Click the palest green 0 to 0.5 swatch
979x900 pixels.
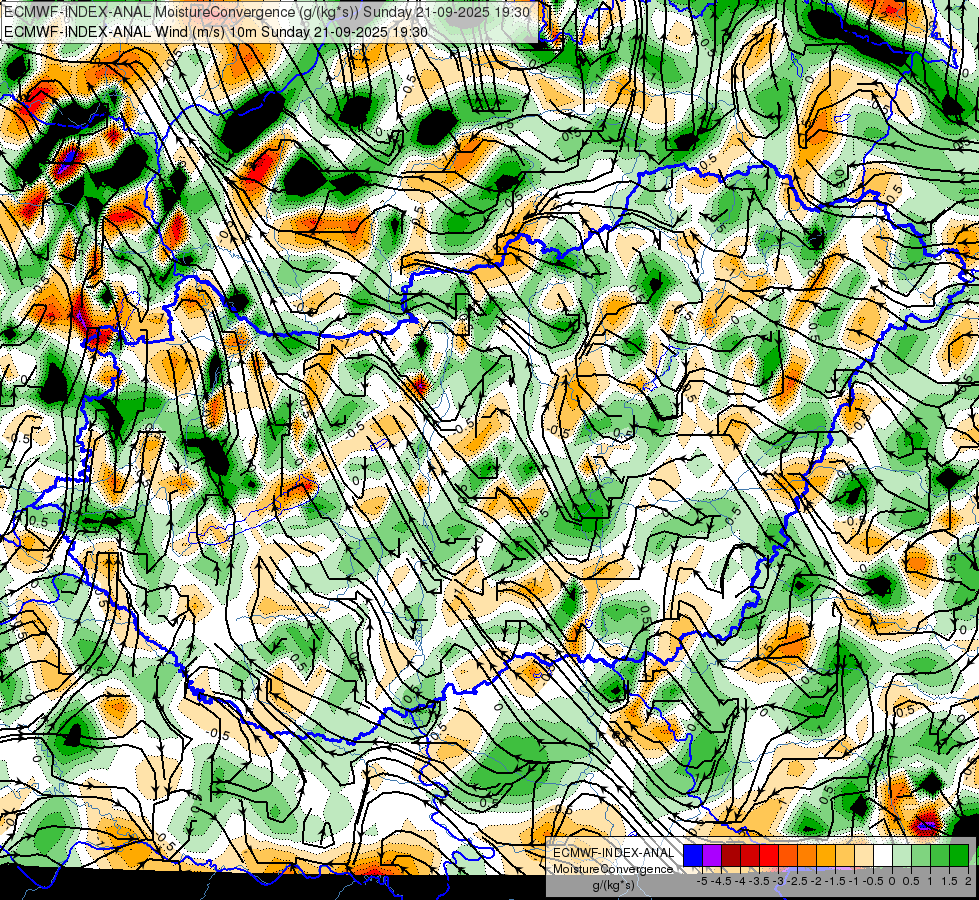[x=902, y=856]
